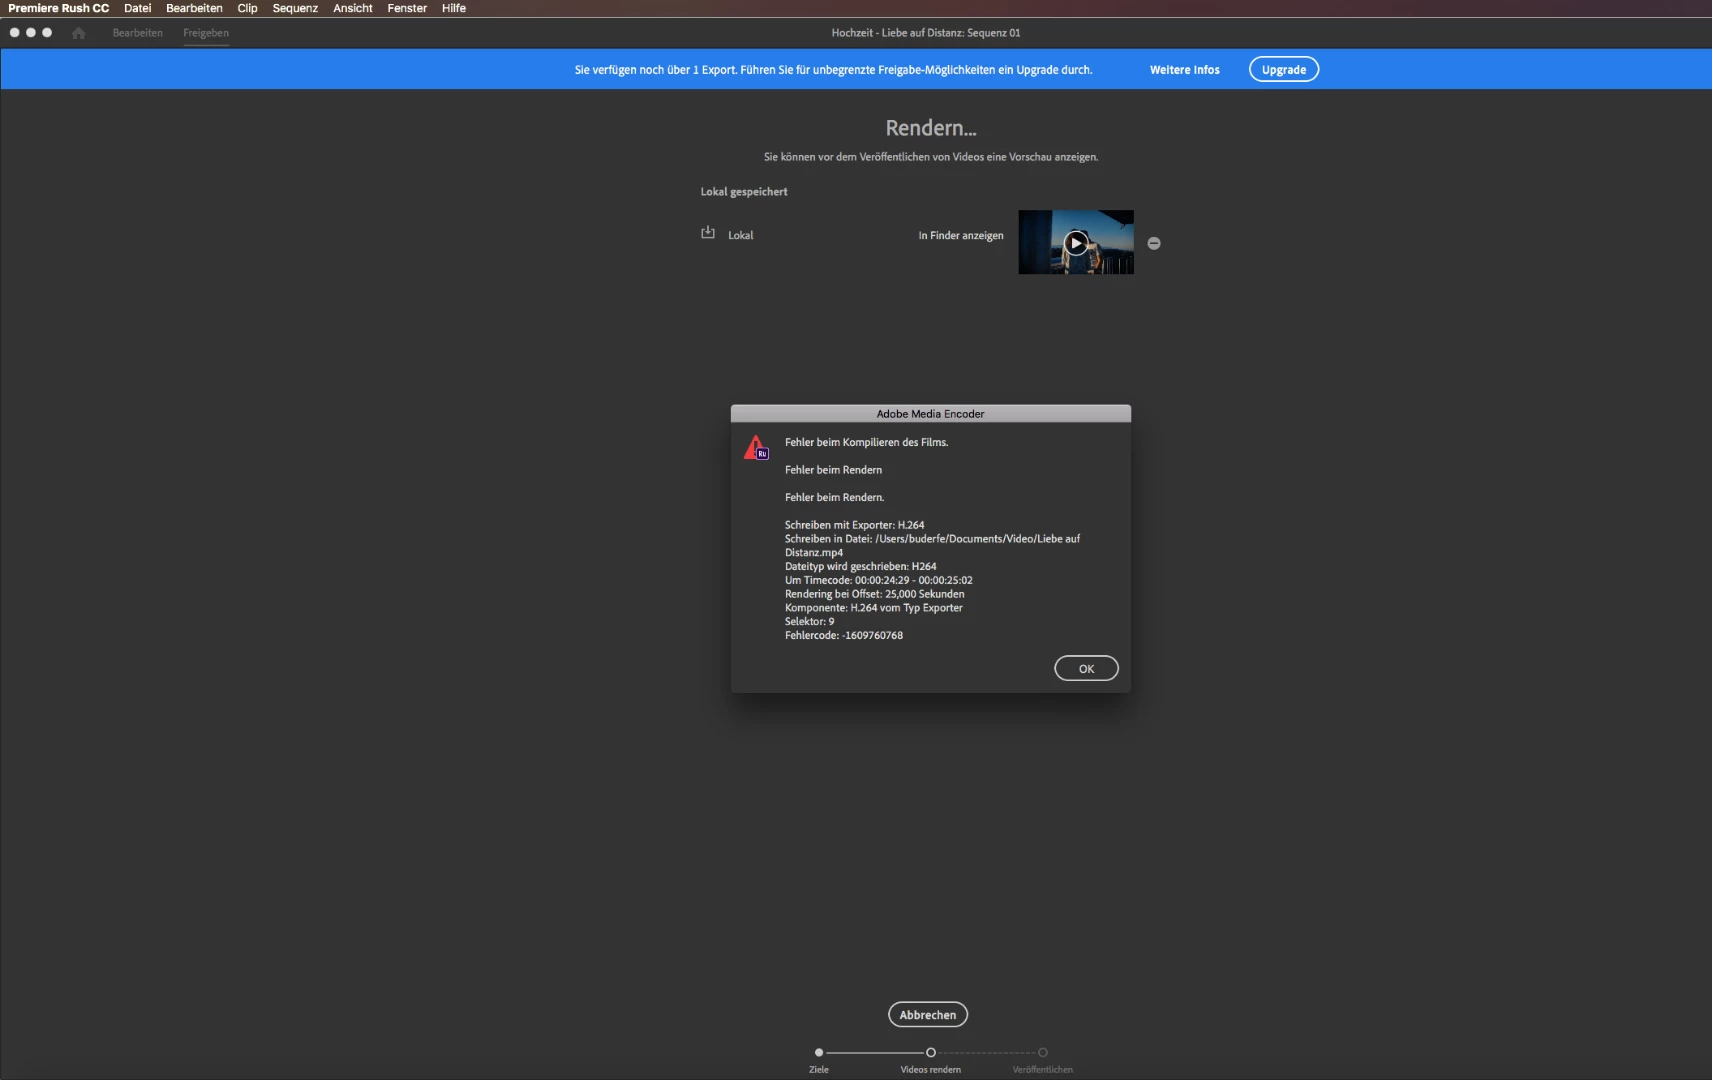Play the exported video preview
1712x1080 pixels.
click(x=1076, y=242)
